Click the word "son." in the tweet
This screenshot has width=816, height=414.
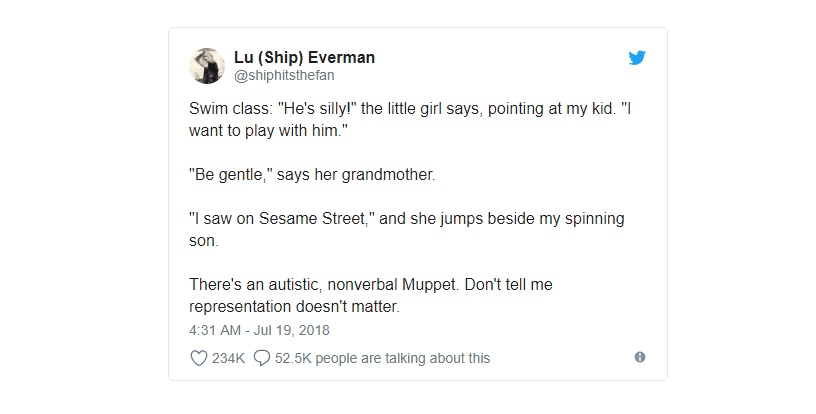205,241
